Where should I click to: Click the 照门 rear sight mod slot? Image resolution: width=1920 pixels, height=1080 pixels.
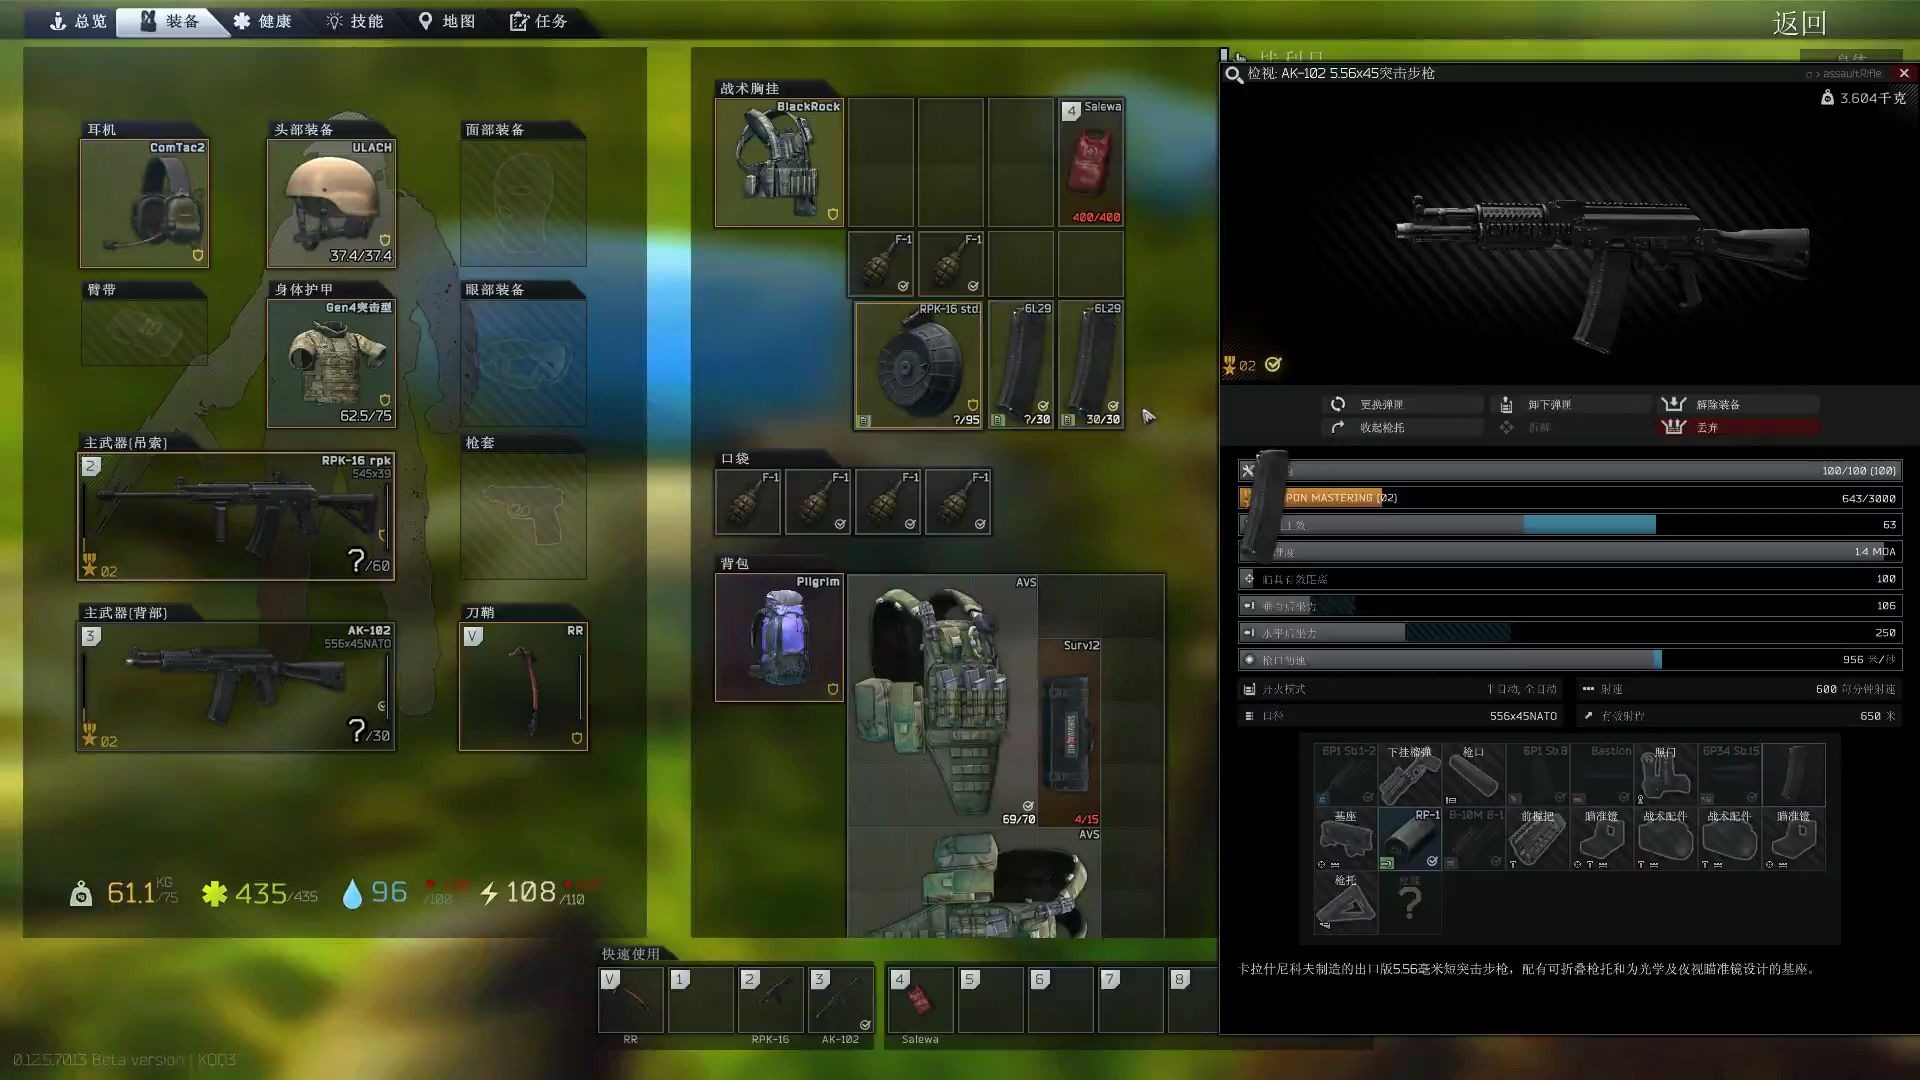(1666, 775)
